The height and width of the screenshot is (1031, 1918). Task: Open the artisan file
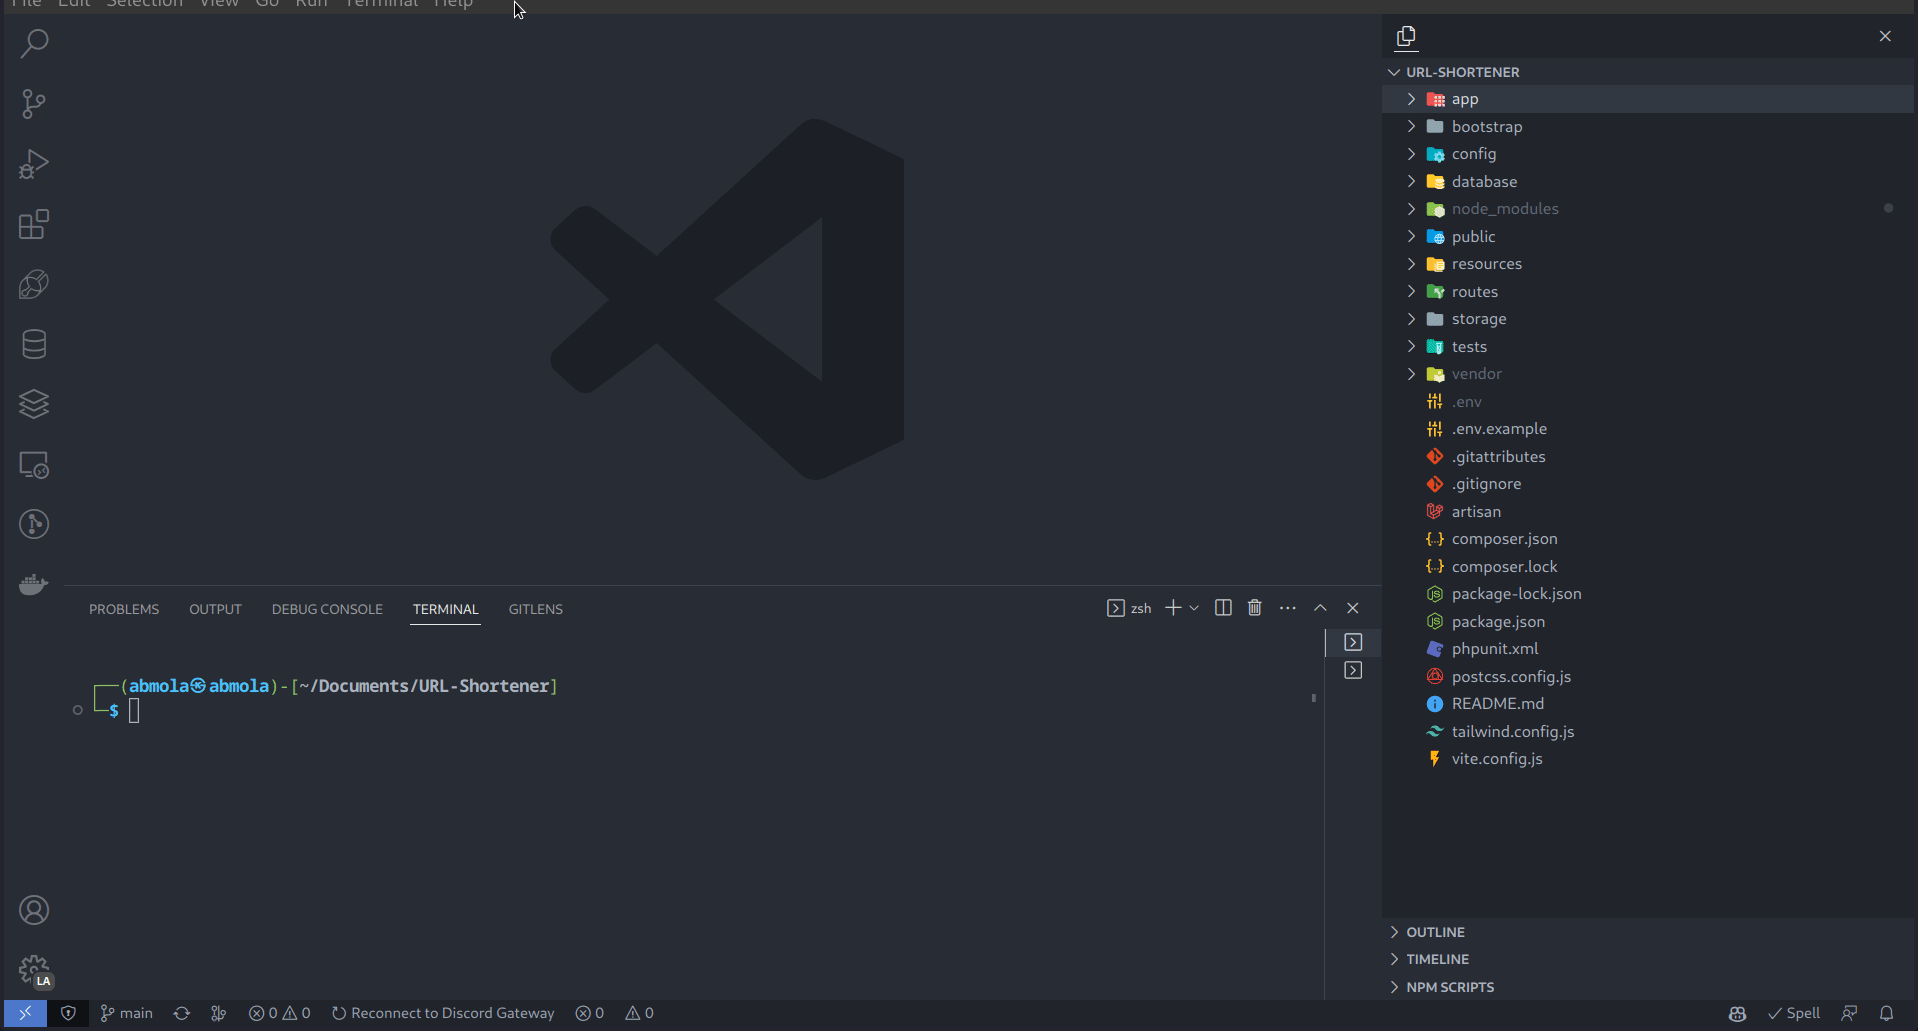[x=1648, y=512]
